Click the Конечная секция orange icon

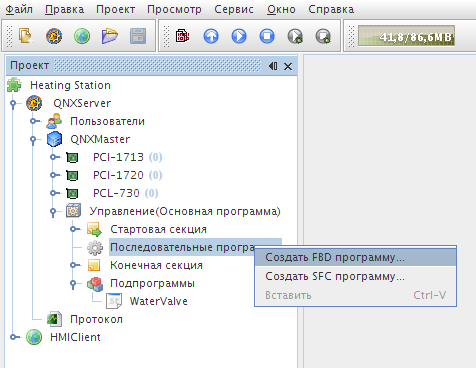click(94, 265)
